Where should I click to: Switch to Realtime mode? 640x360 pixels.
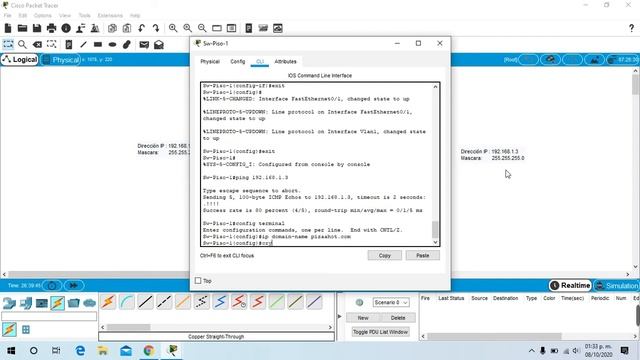pos(570,285)
